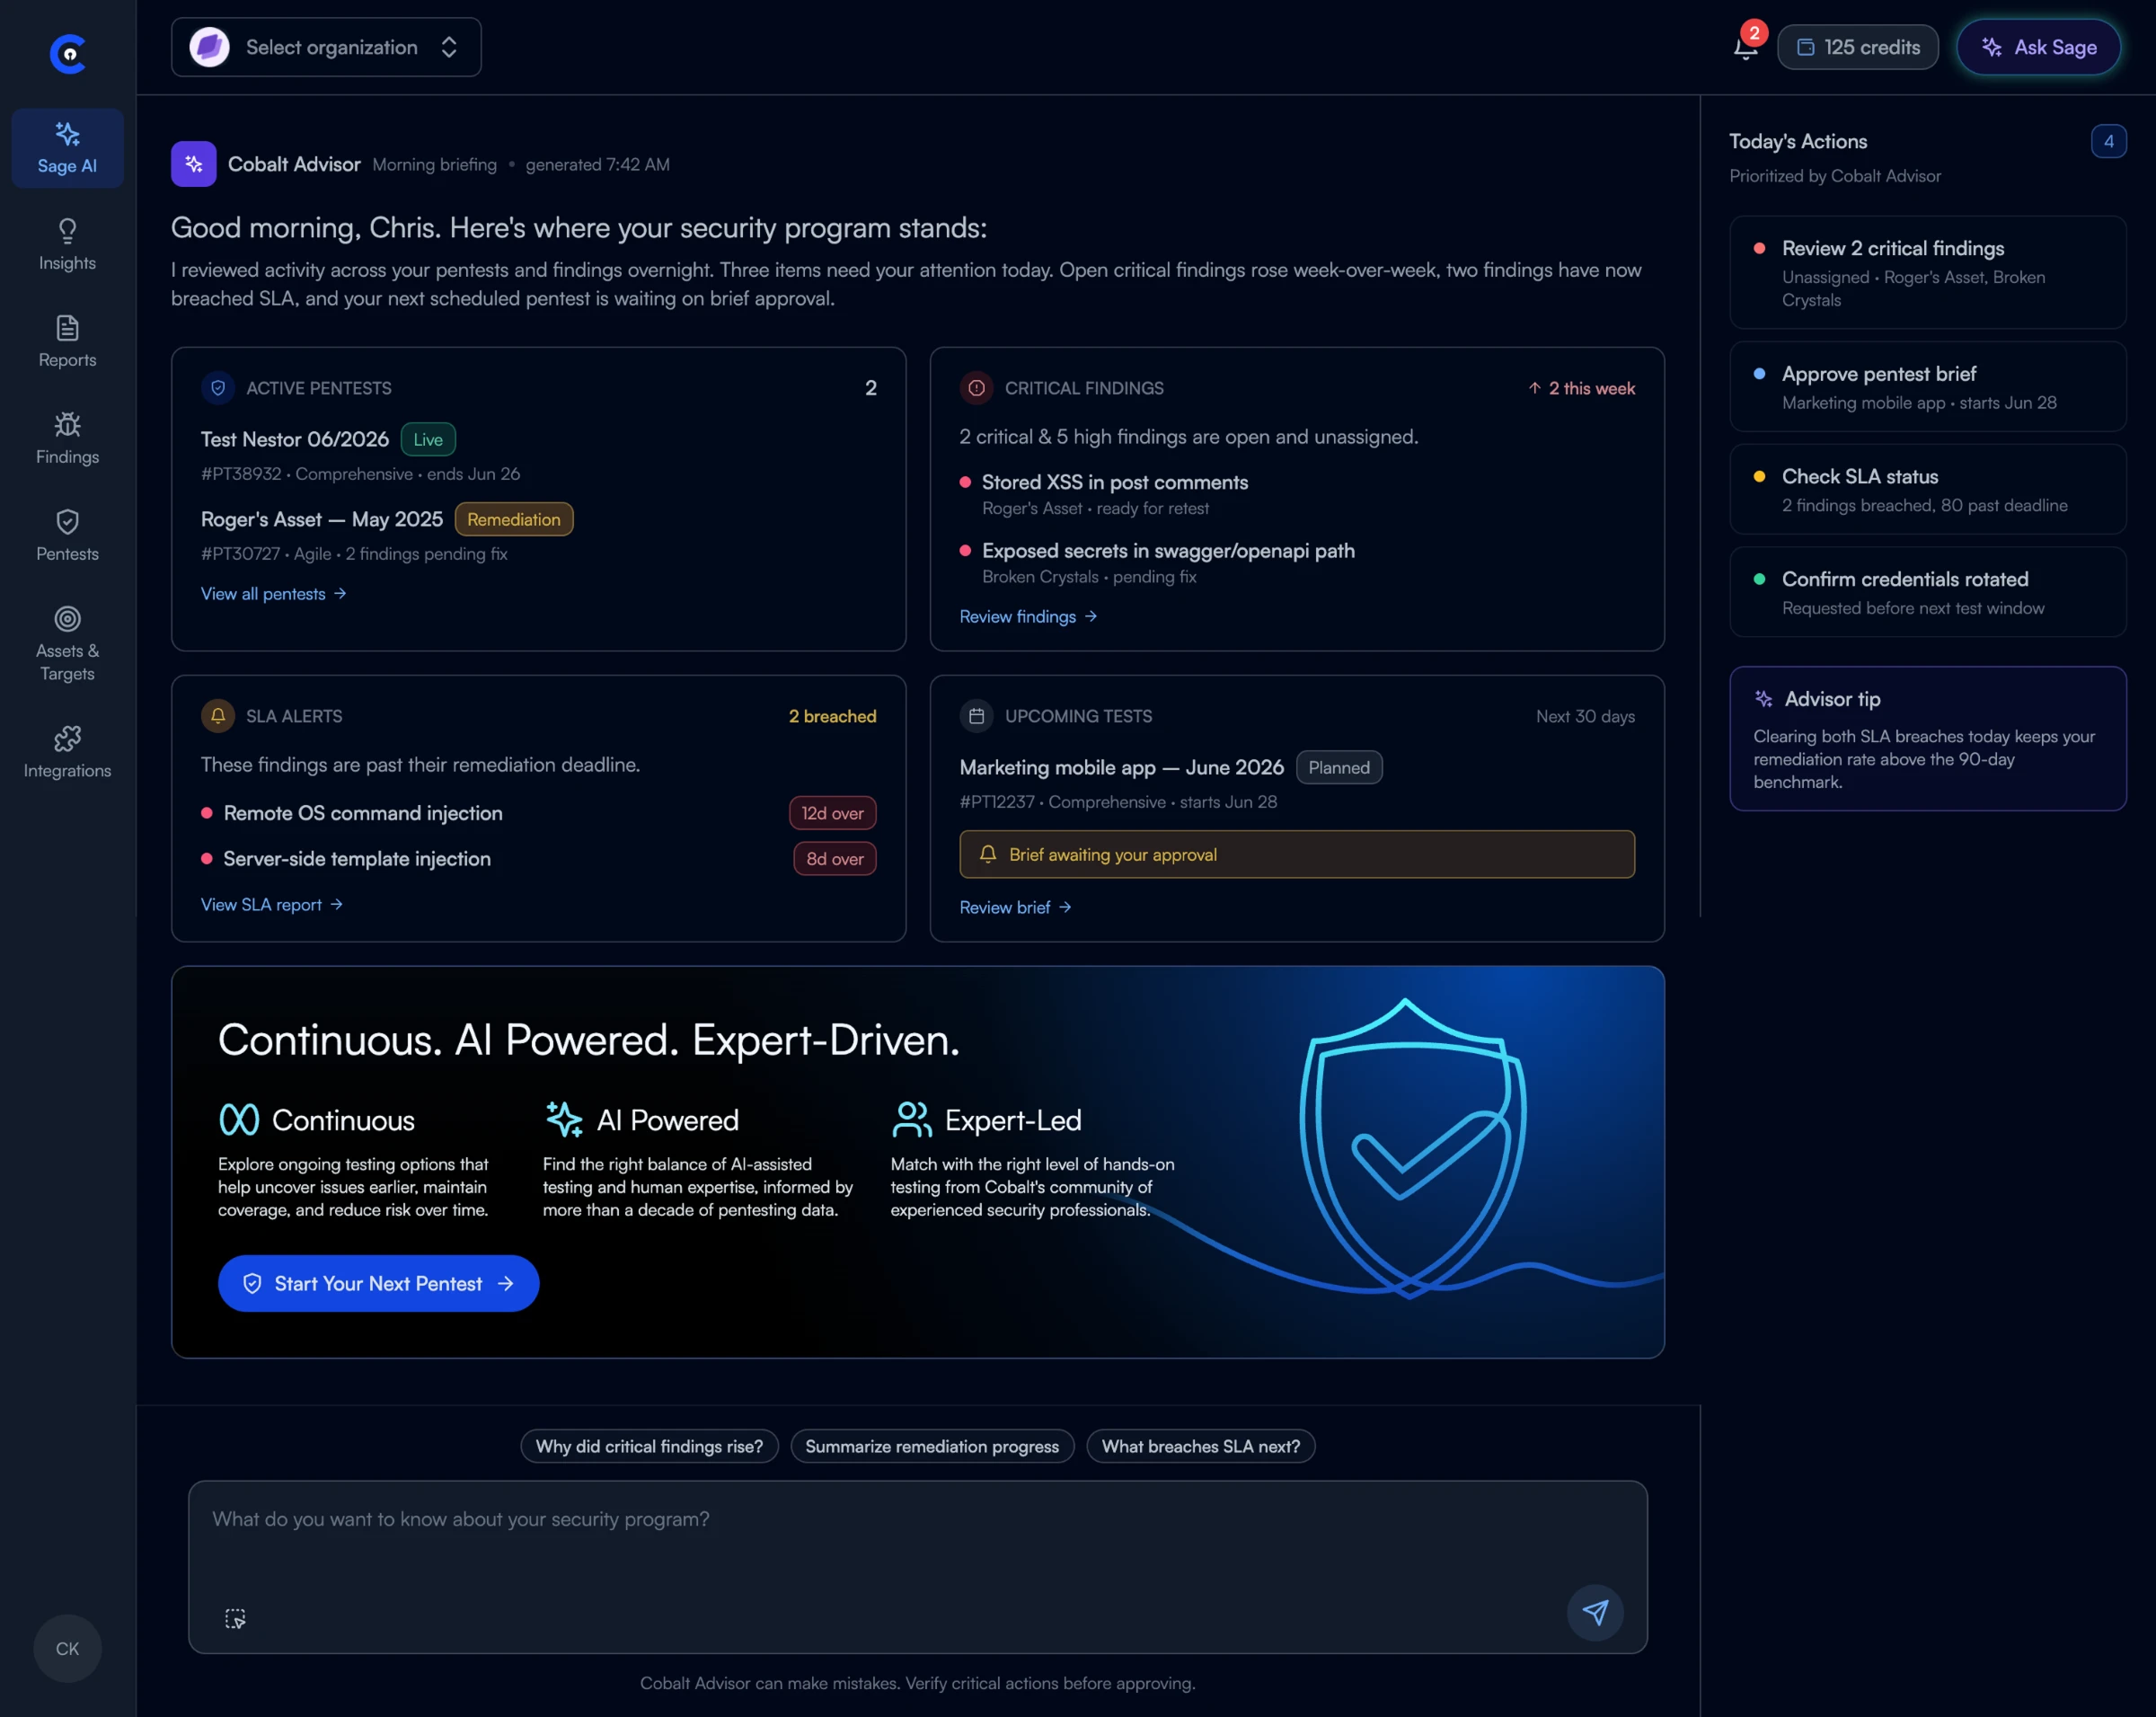Click the Critical Findings alert icon

(x=976, y=387)
